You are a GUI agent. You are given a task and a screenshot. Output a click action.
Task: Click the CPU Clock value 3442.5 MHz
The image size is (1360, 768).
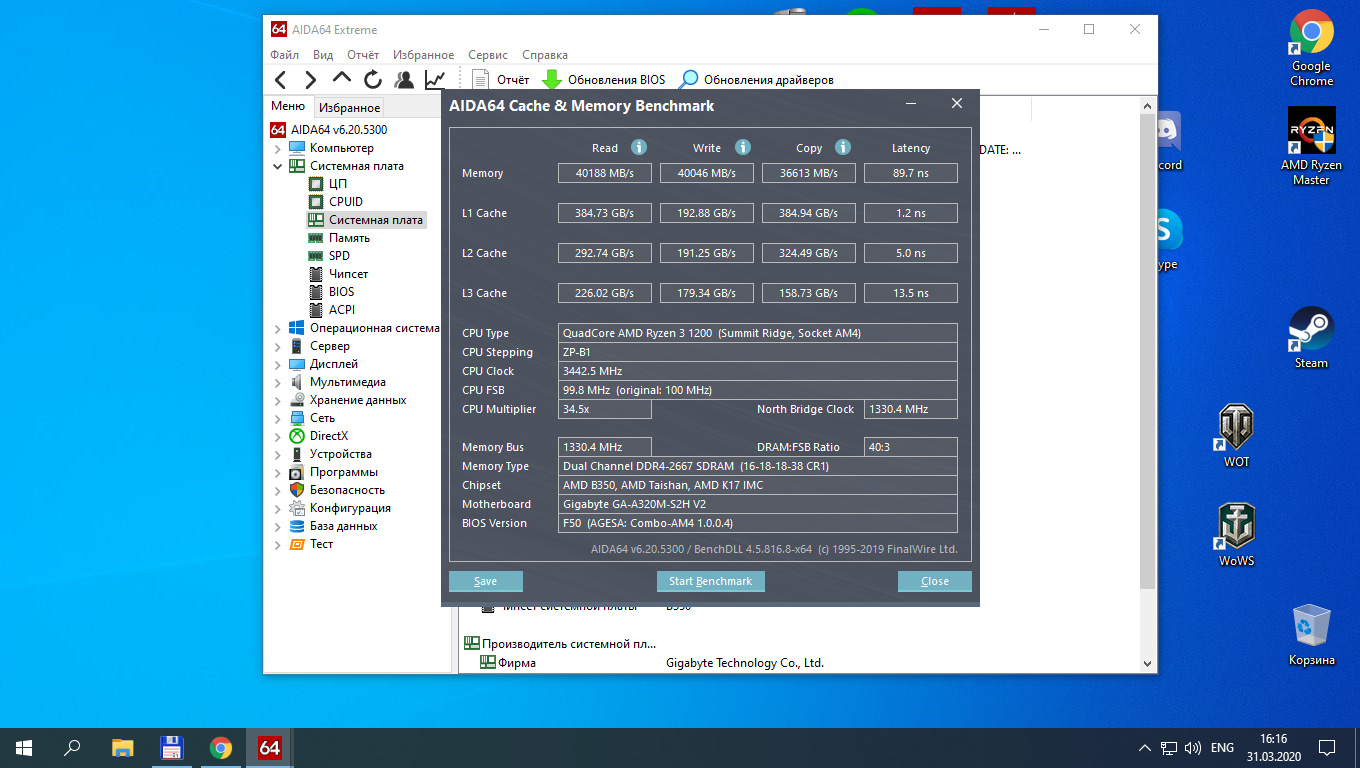point(758,371)
